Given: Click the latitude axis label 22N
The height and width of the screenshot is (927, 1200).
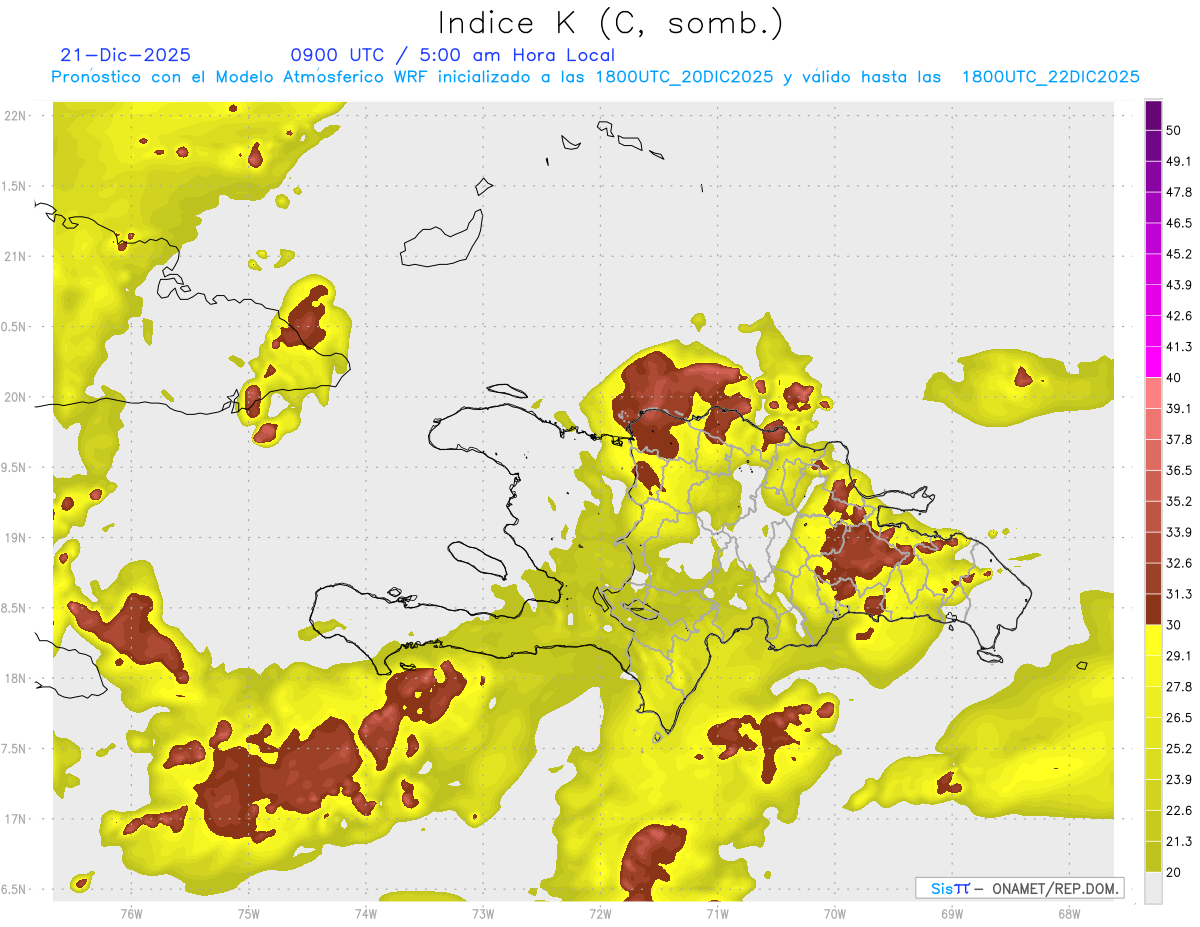Looking at the screenshot, I should [16, 116].
